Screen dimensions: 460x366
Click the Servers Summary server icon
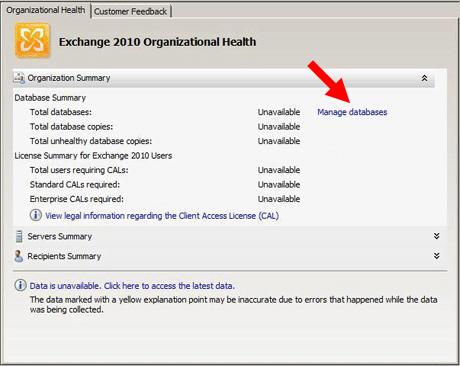pos(19,236)
